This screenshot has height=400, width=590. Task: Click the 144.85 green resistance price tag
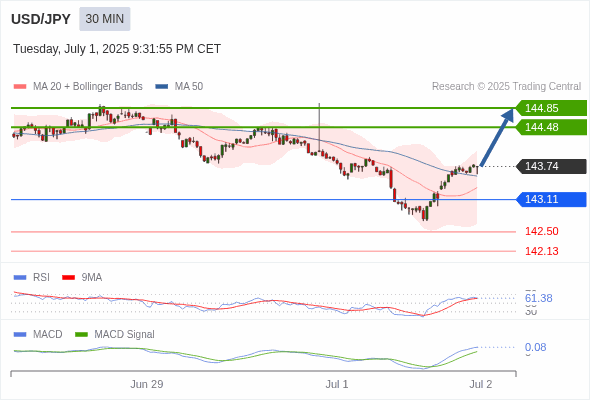click(x=551, y=108)
